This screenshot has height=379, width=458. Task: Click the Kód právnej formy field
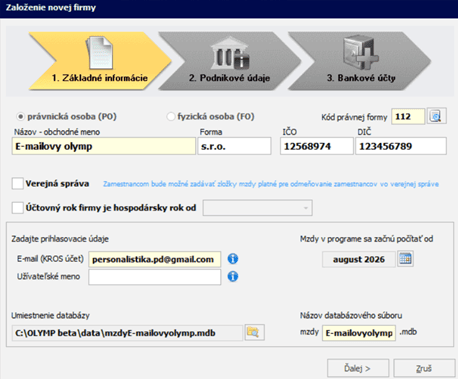tap(408, 117)
